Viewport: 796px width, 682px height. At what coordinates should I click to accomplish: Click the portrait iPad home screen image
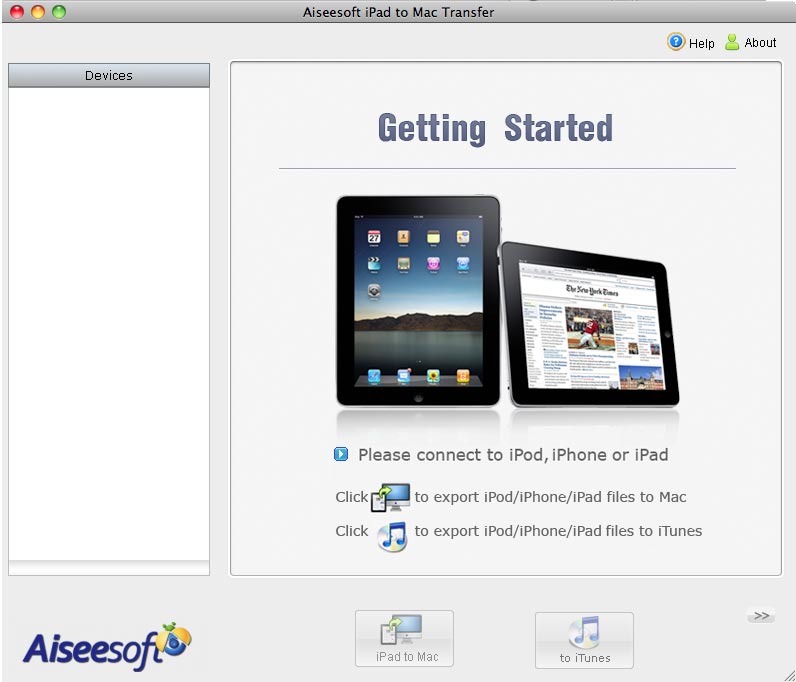click(x=418, y=299)
